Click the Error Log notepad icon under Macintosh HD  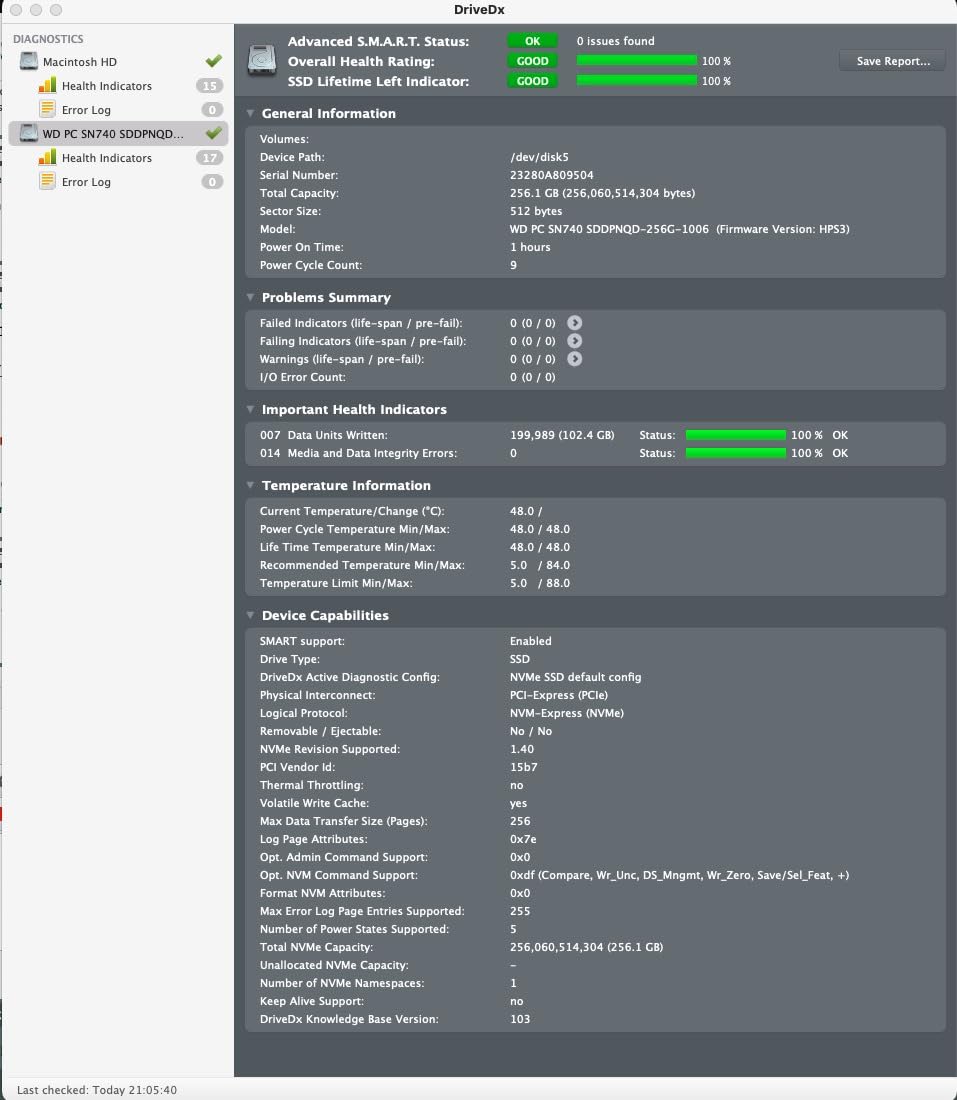(x=47, y=109)
